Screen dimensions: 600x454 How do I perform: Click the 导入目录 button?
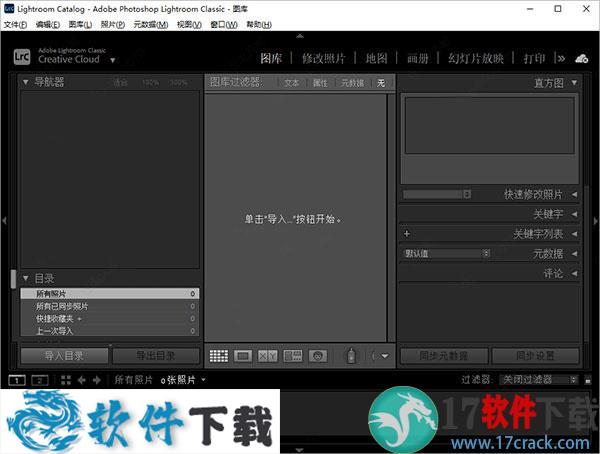pyautogui.click(x=64, y=356)
